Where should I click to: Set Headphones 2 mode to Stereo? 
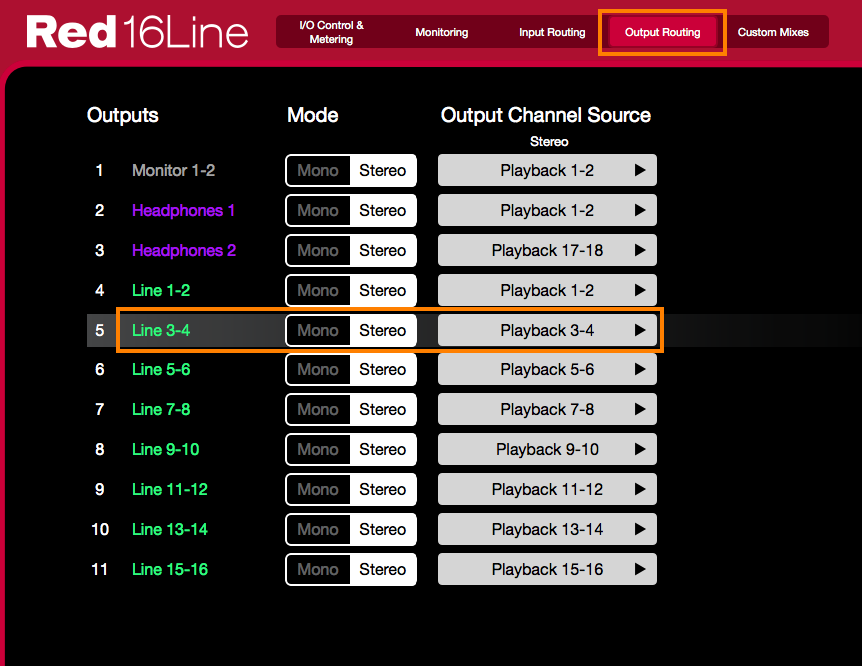pyautogui.click(x=383, y=250)
